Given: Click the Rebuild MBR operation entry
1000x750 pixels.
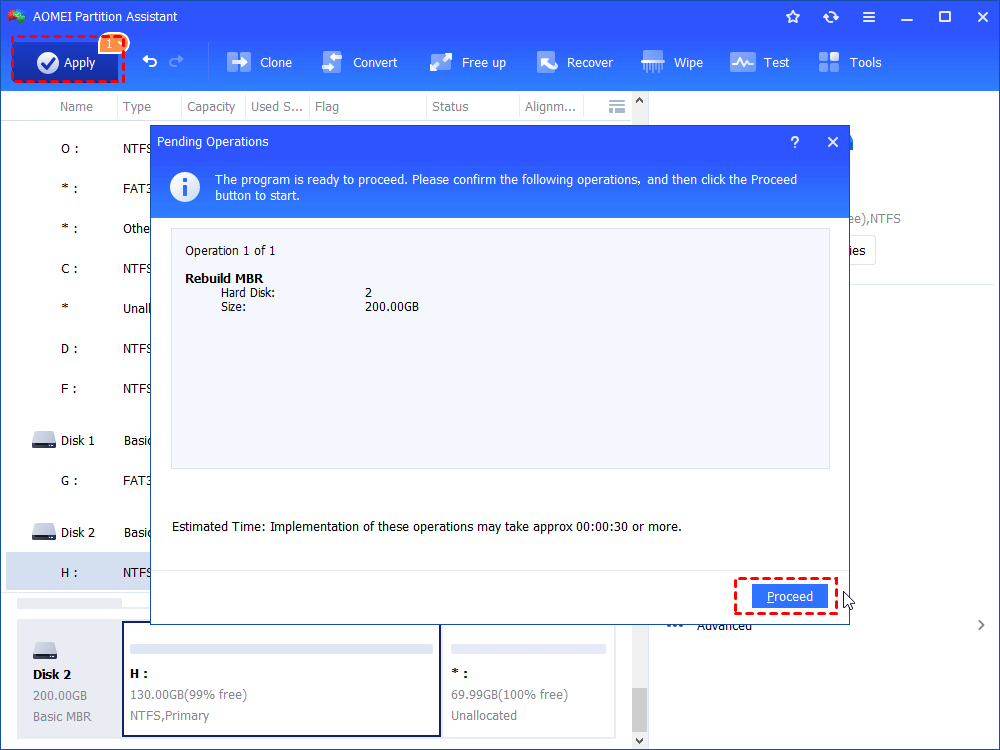Looking at the screenshot, I should click(x=224, y=278).
